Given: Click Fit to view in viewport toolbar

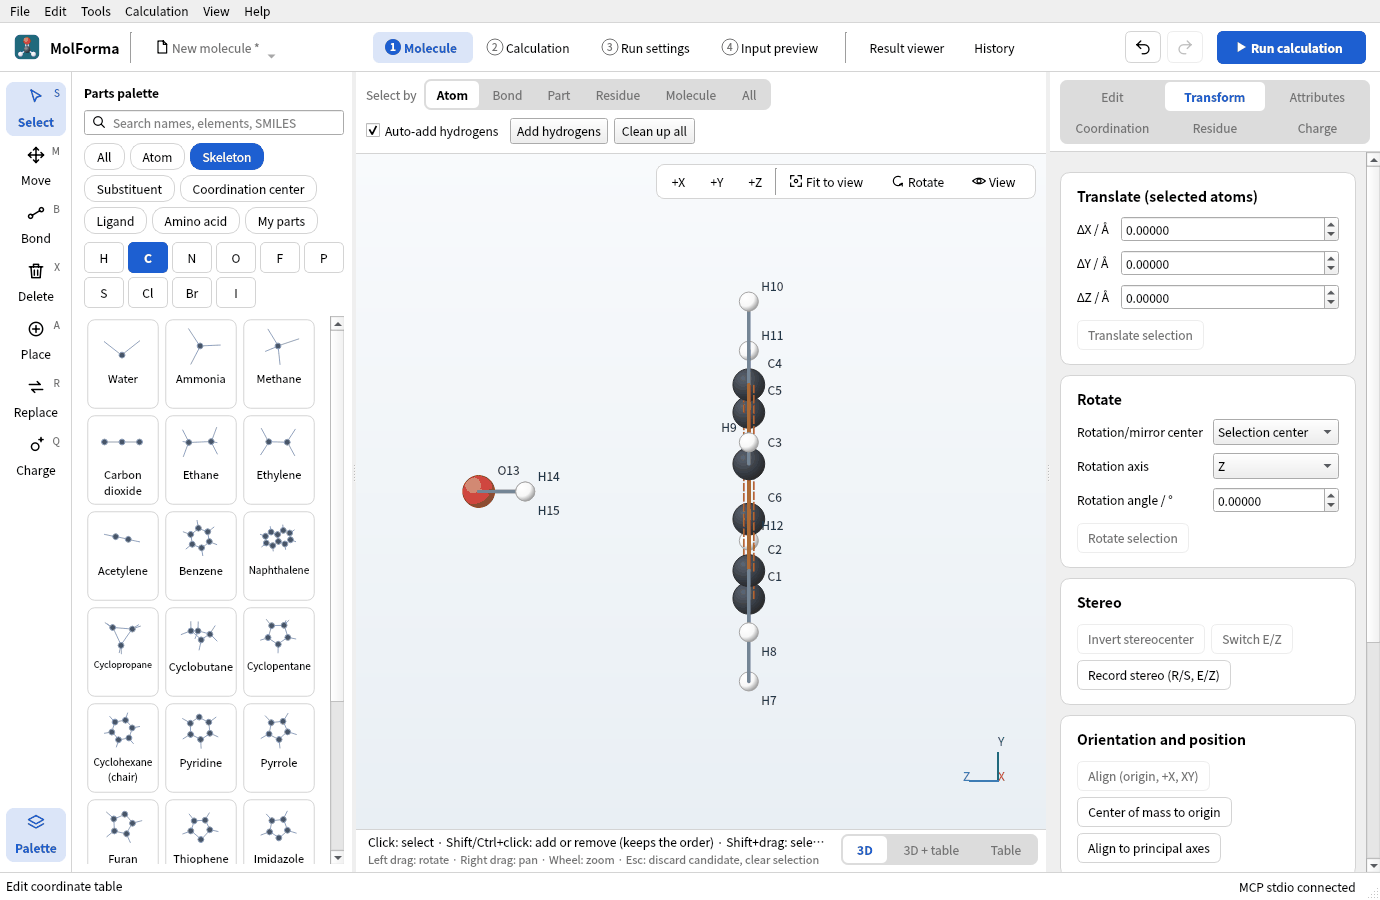Looking at the screenshot, I should pos(826,182).
